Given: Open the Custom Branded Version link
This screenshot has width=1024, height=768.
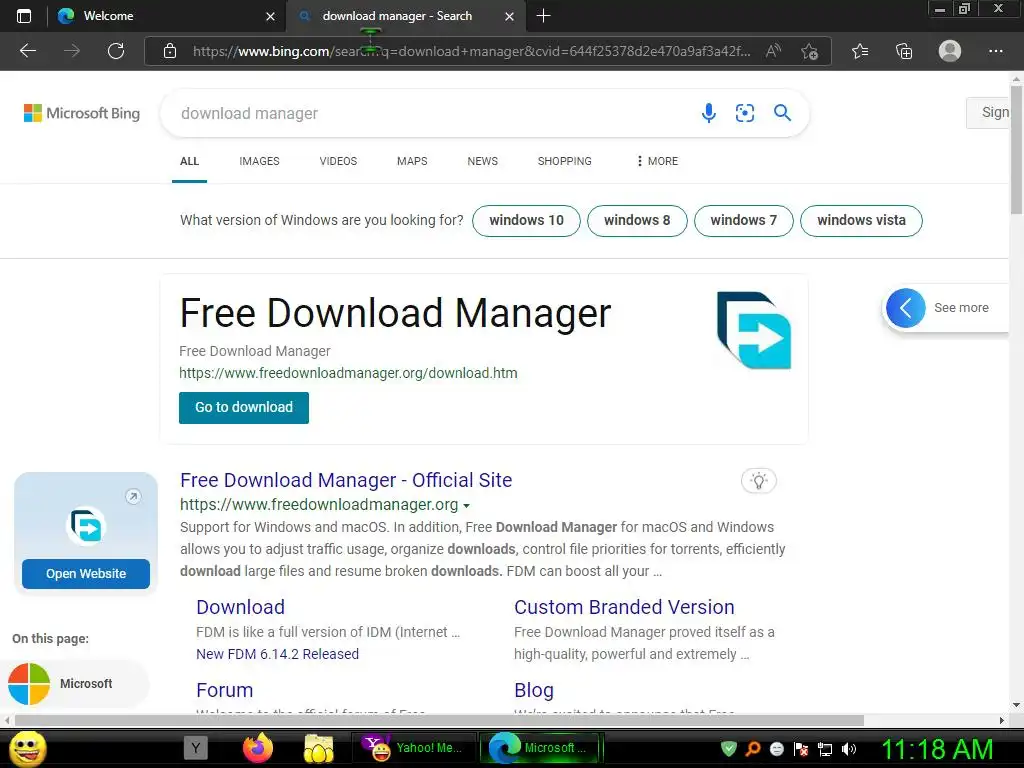Looking at the screenshot, I should pos(624,607).
